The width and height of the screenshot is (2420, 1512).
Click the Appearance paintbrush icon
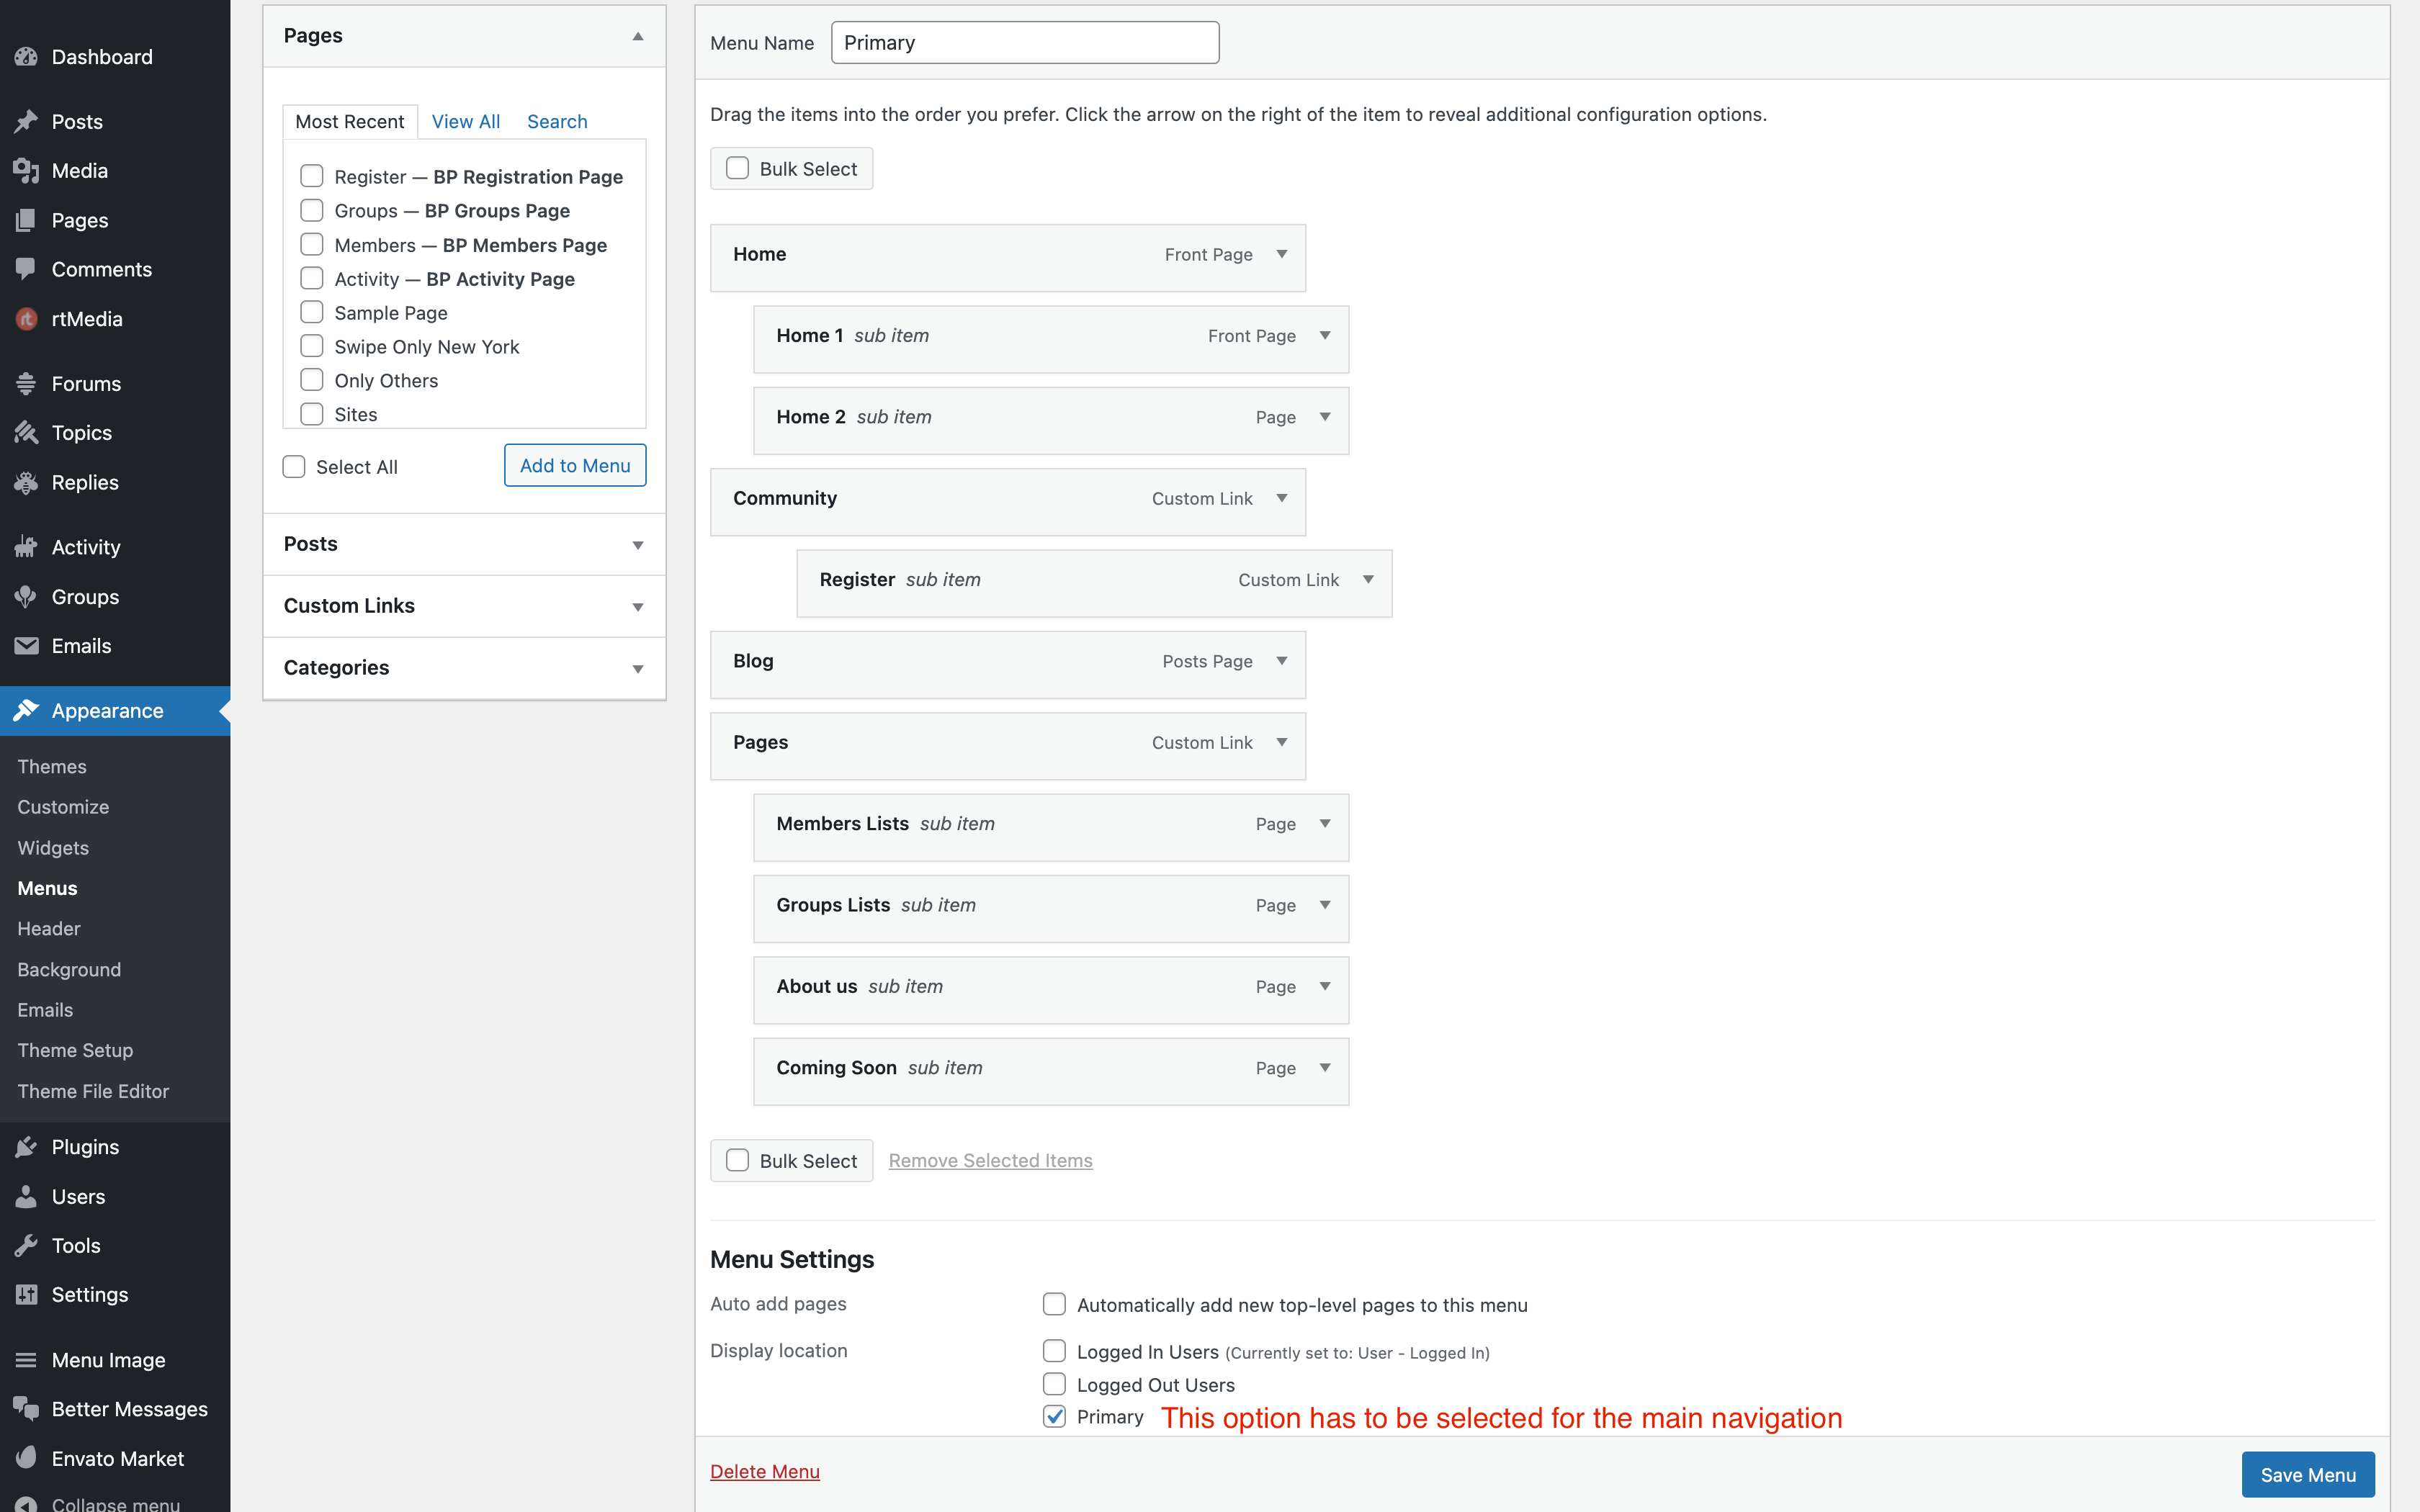click(x=26, y=711)
